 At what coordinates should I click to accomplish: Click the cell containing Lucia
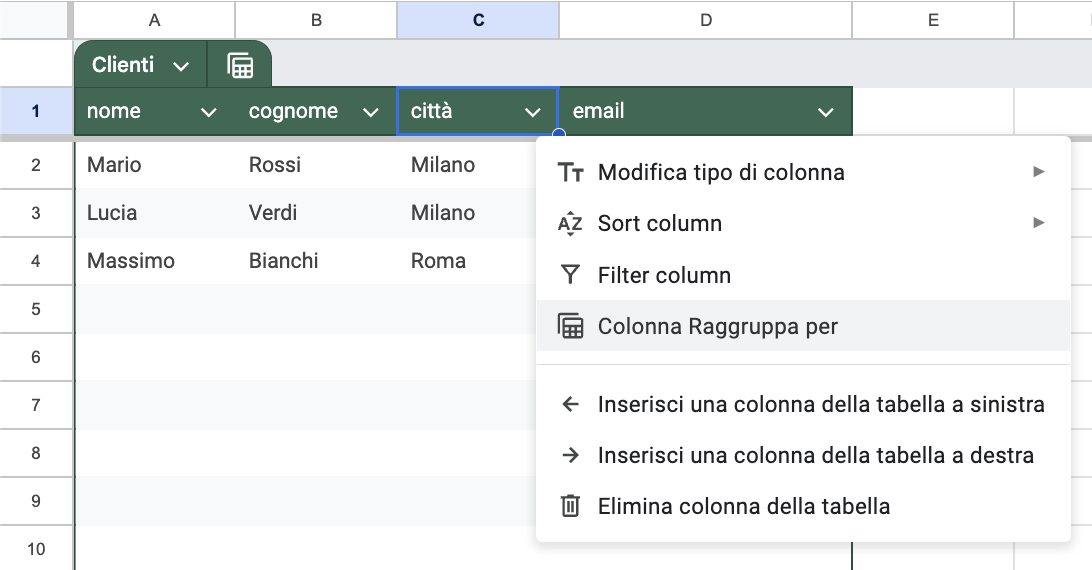(x=155, y=213)
